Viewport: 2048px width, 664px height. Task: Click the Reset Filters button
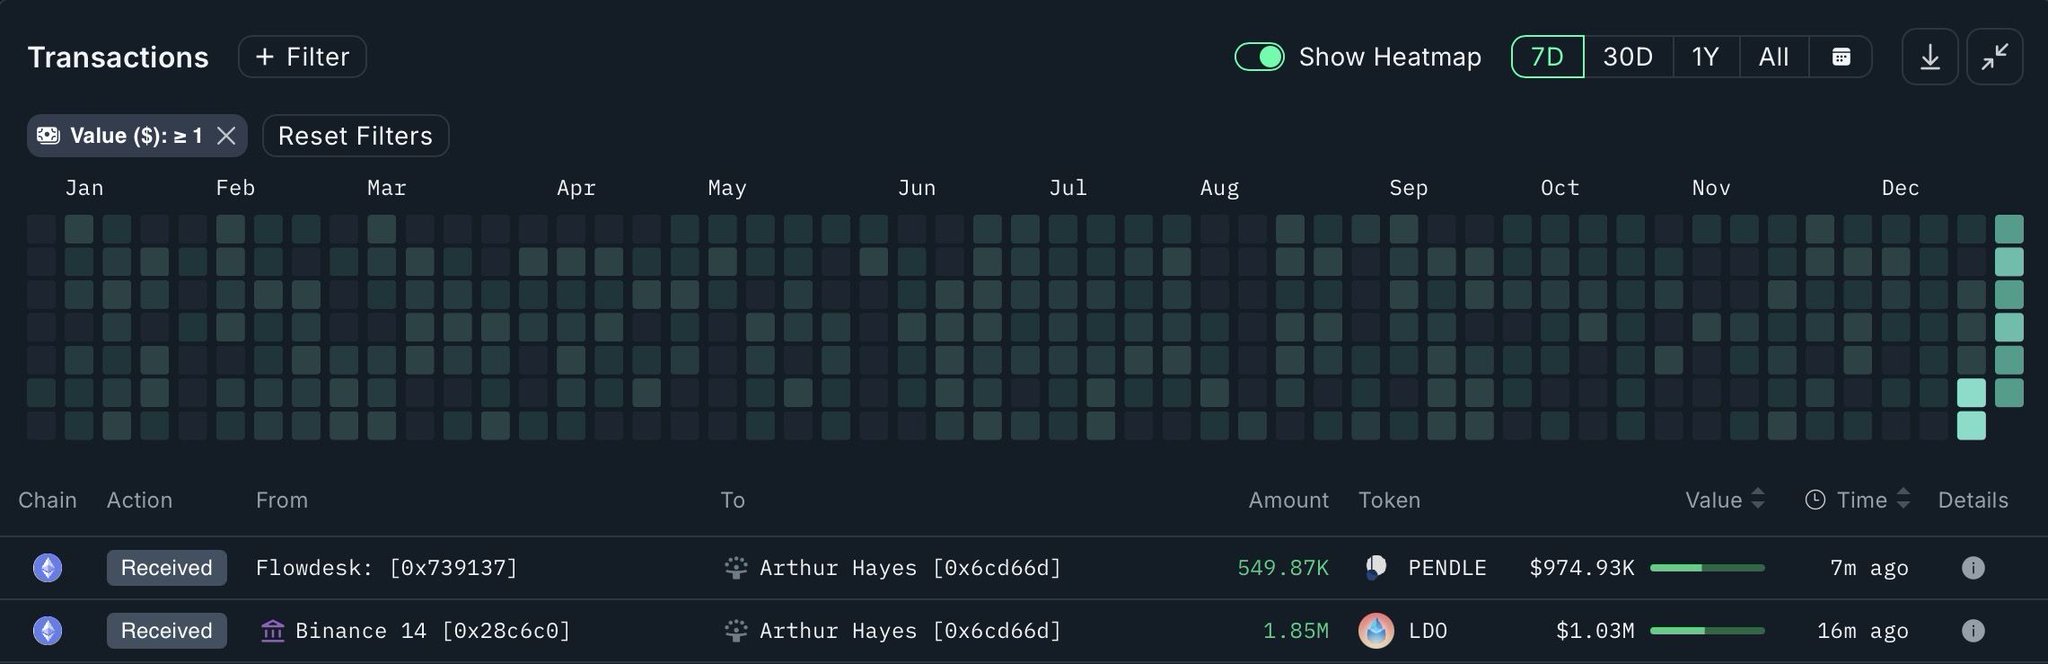click(355, 136)
